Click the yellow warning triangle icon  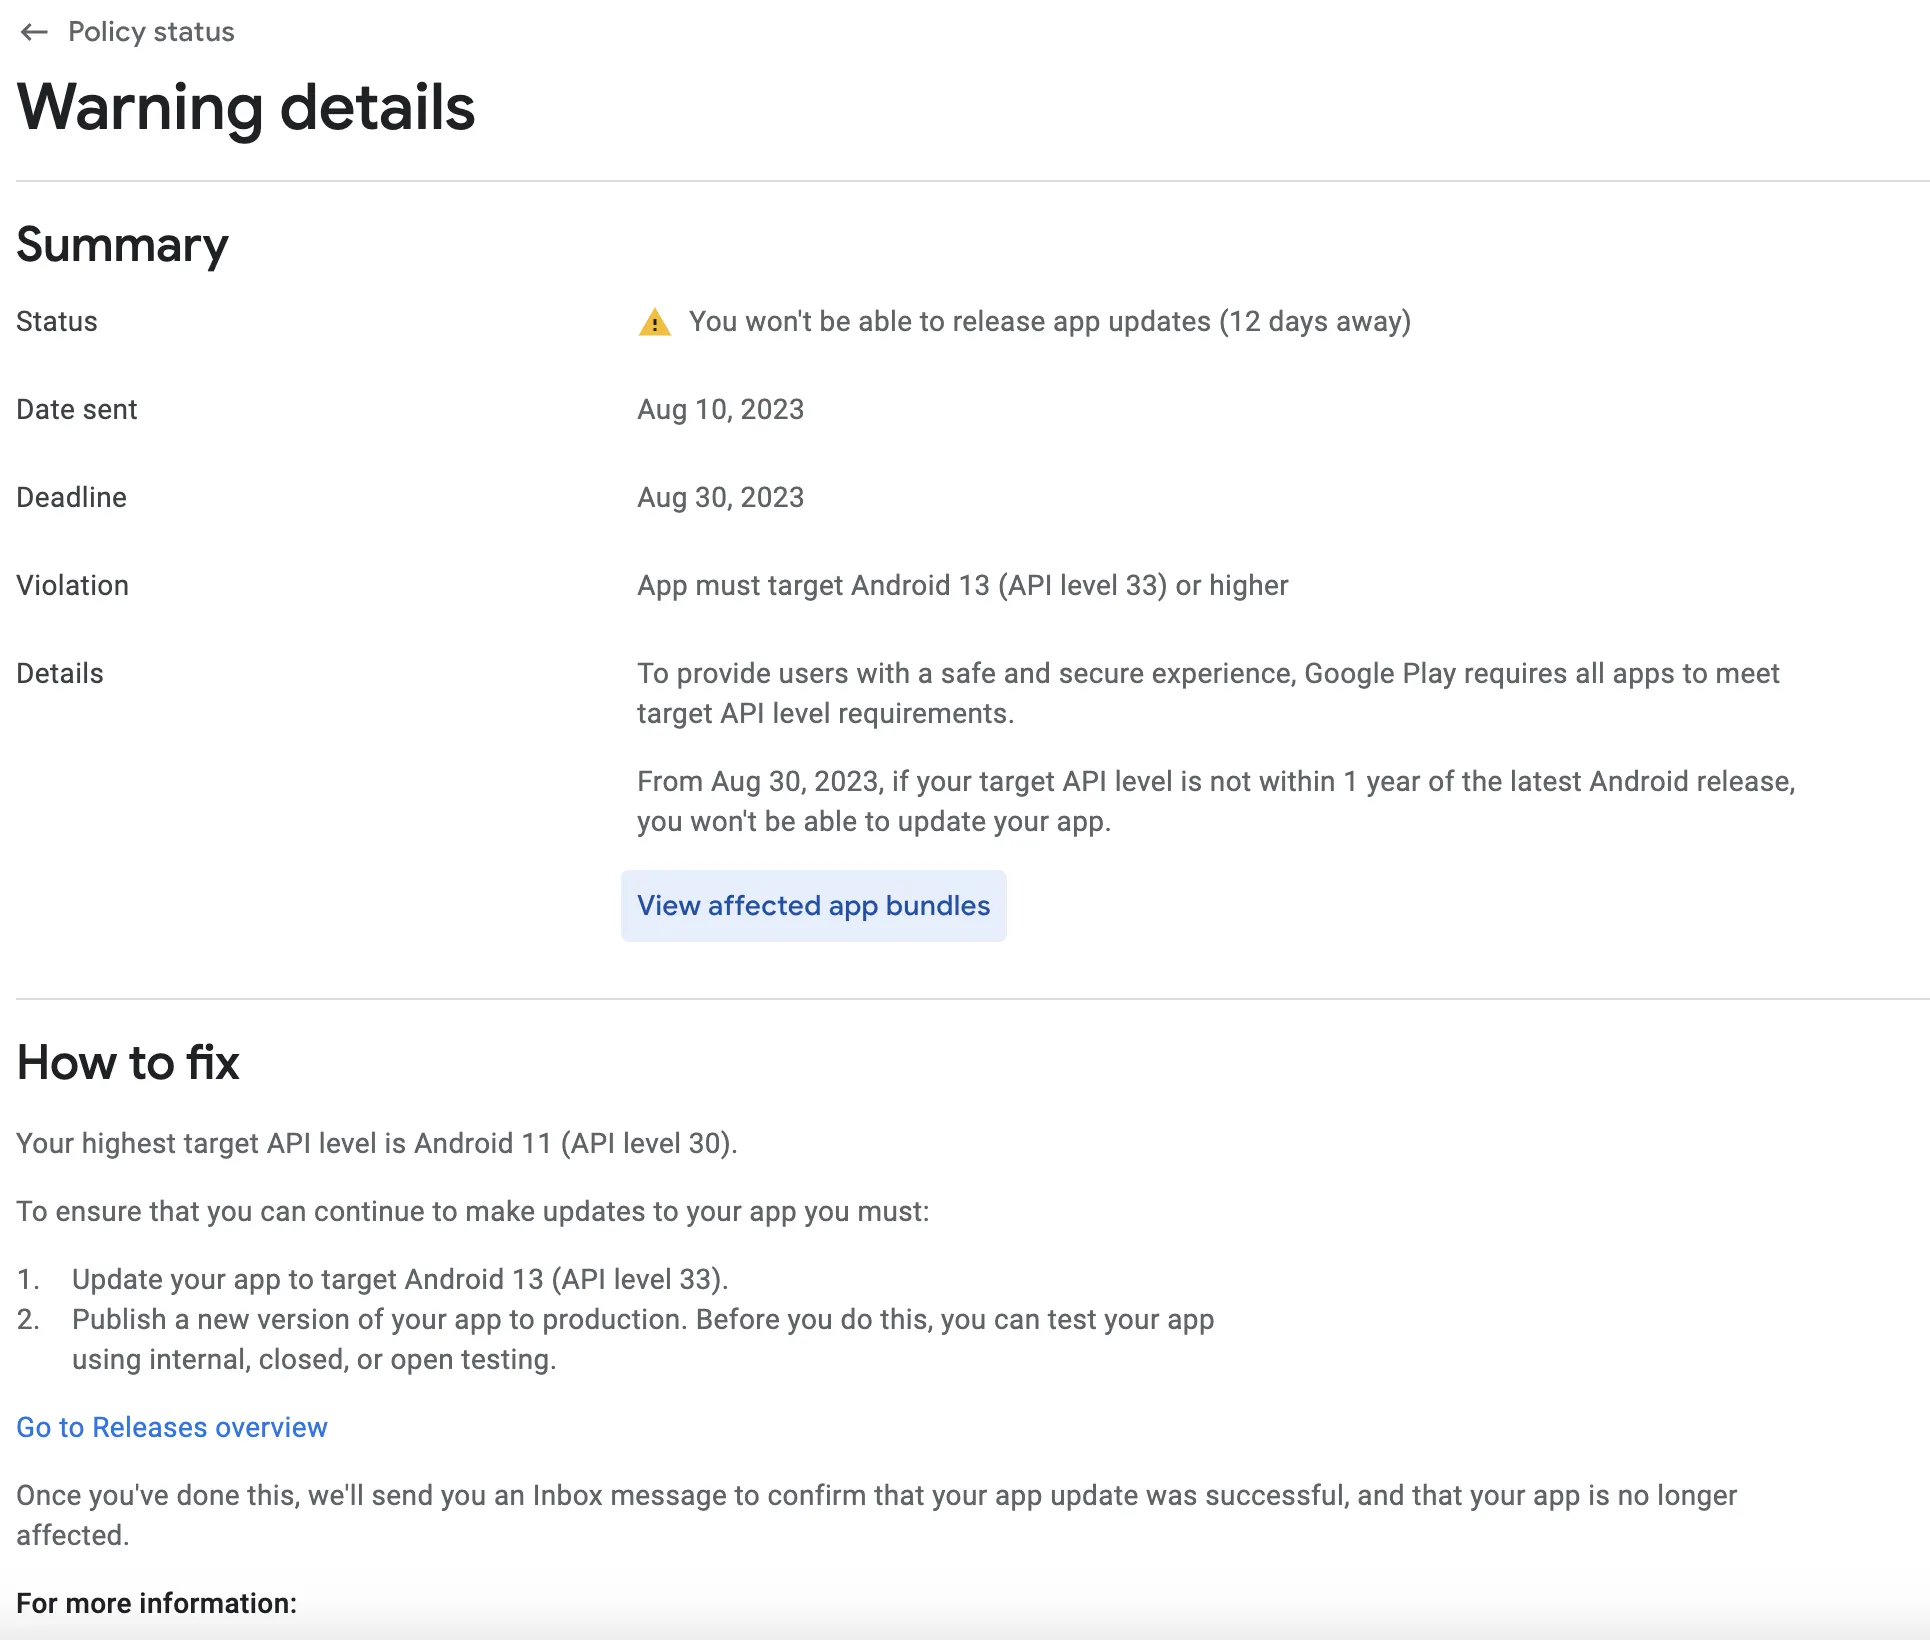click(655, 322)
